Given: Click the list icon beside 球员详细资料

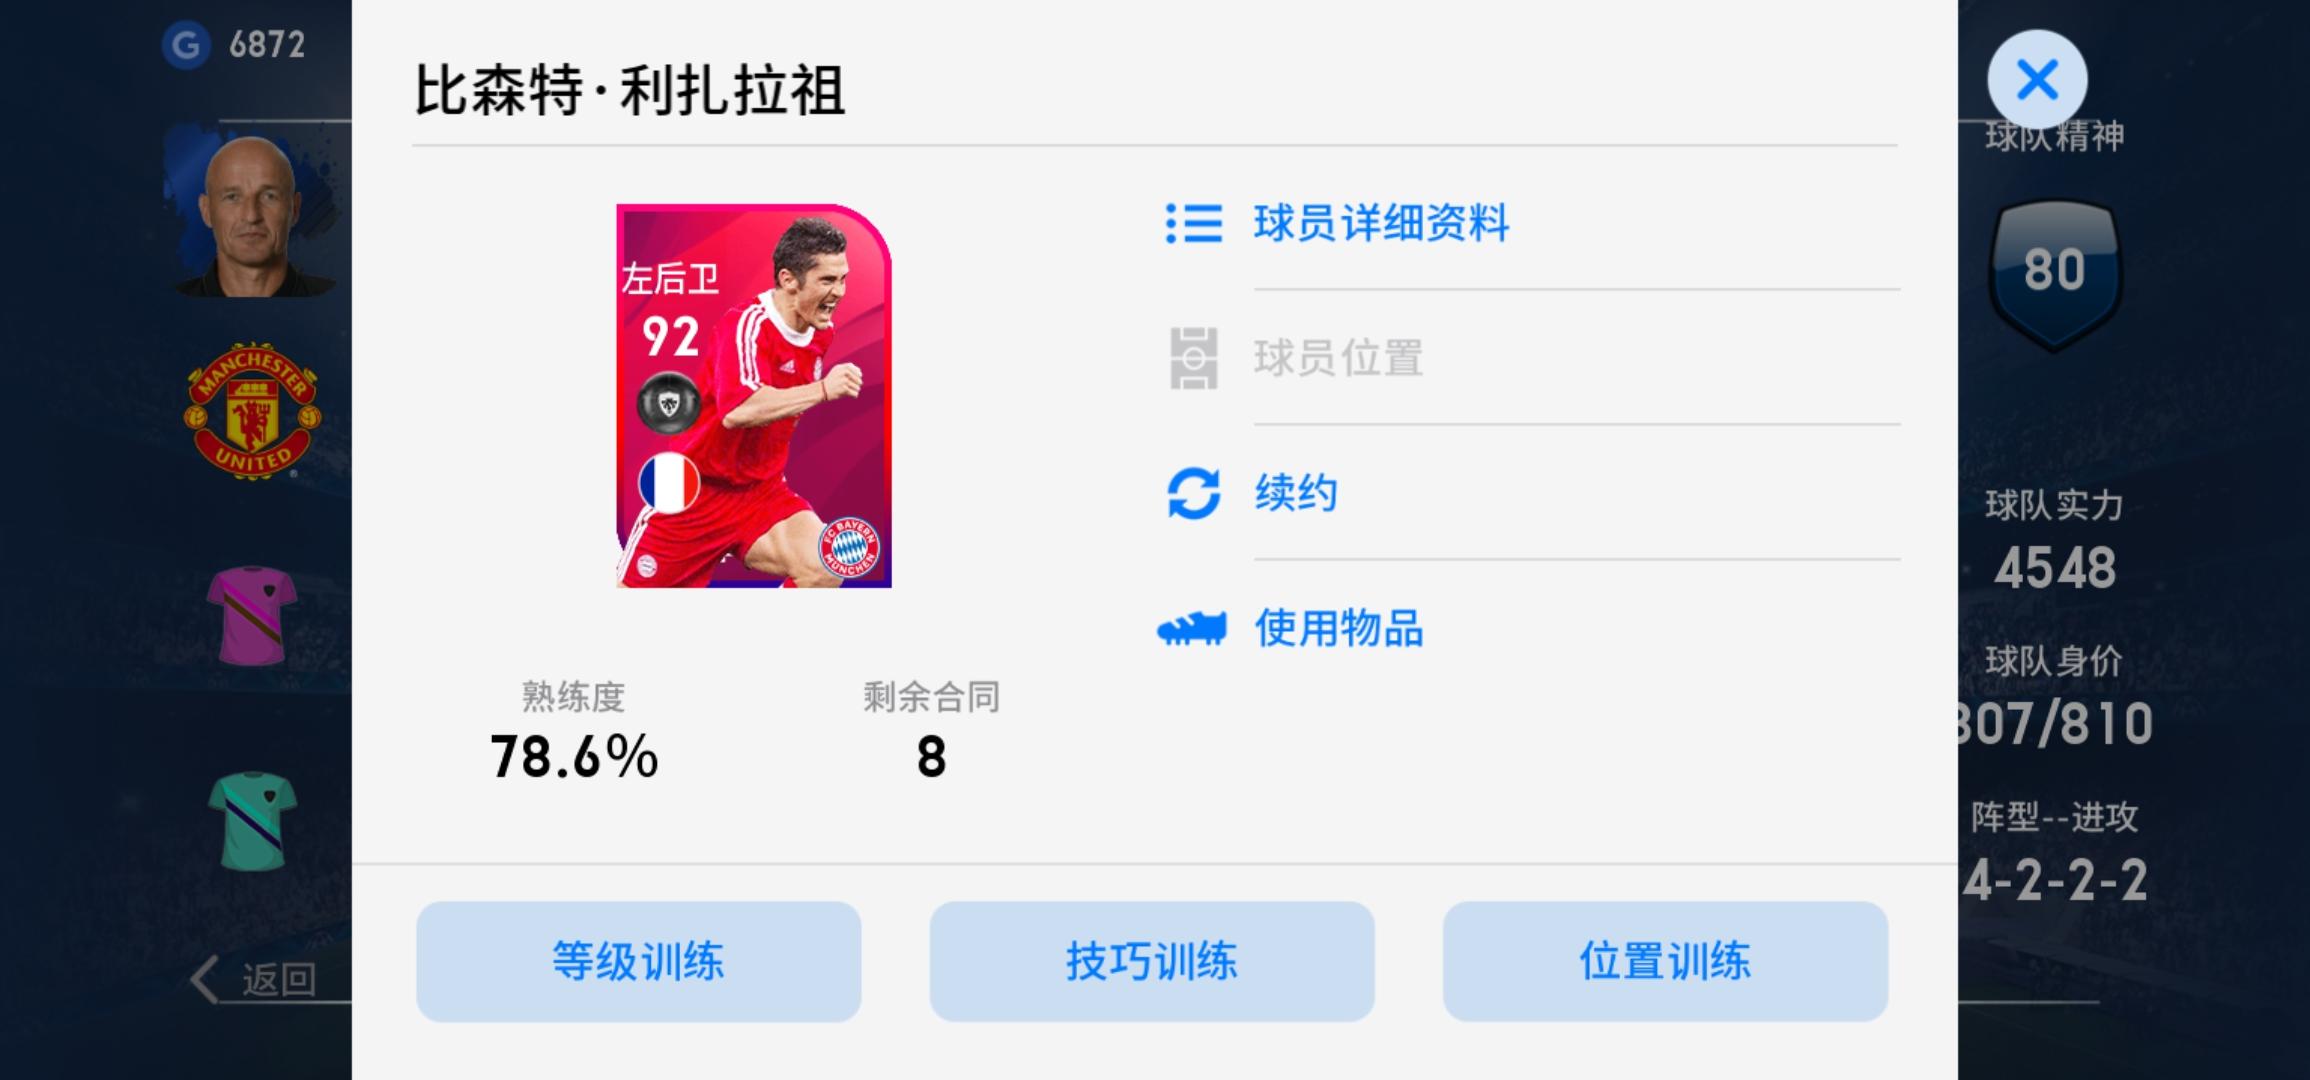Looking at the screenshot, I should click(1194, 223).
